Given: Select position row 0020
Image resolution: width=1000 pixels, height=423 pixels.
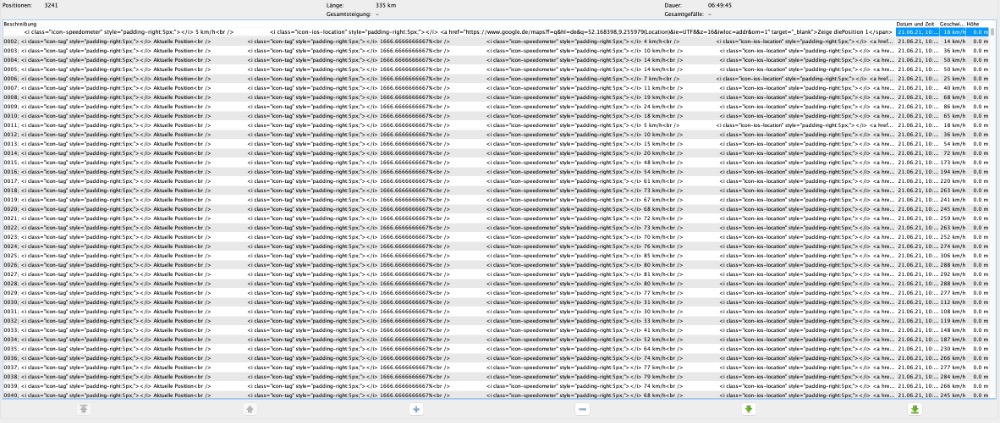Looking at the screenshot, I should click(x=400, y=207).
